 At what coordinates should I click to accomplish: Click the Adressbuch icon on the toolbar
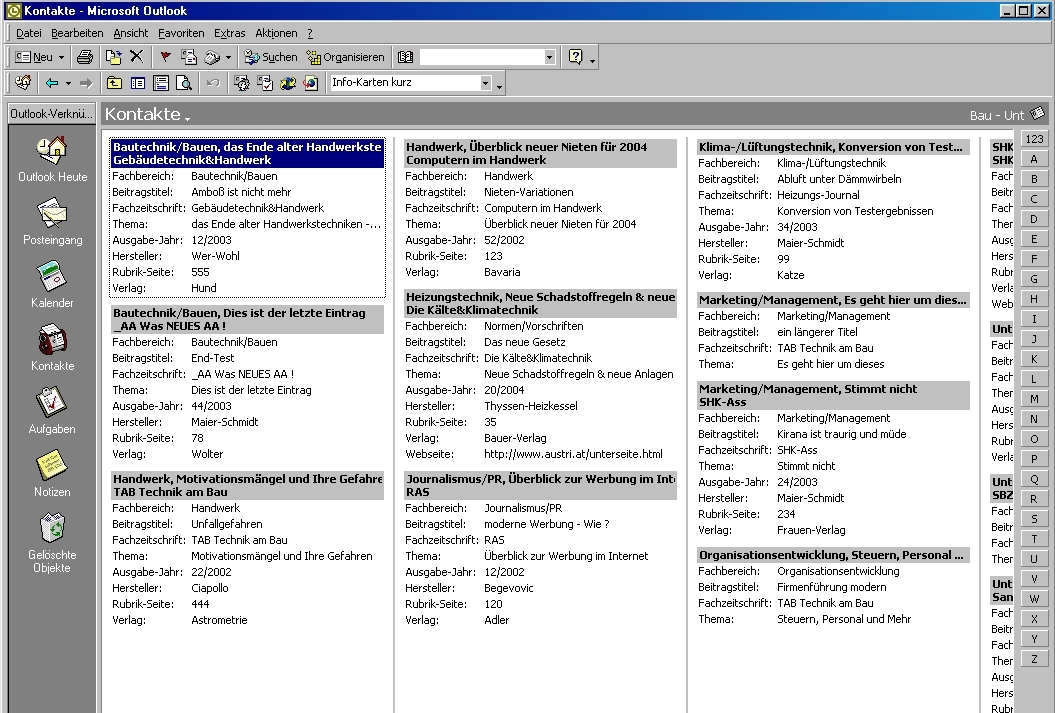coord(405,57)
